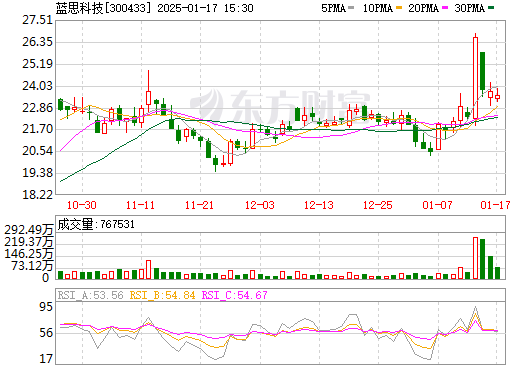
Task: Click the RSI axis value 17
Action: pos(46,359)
